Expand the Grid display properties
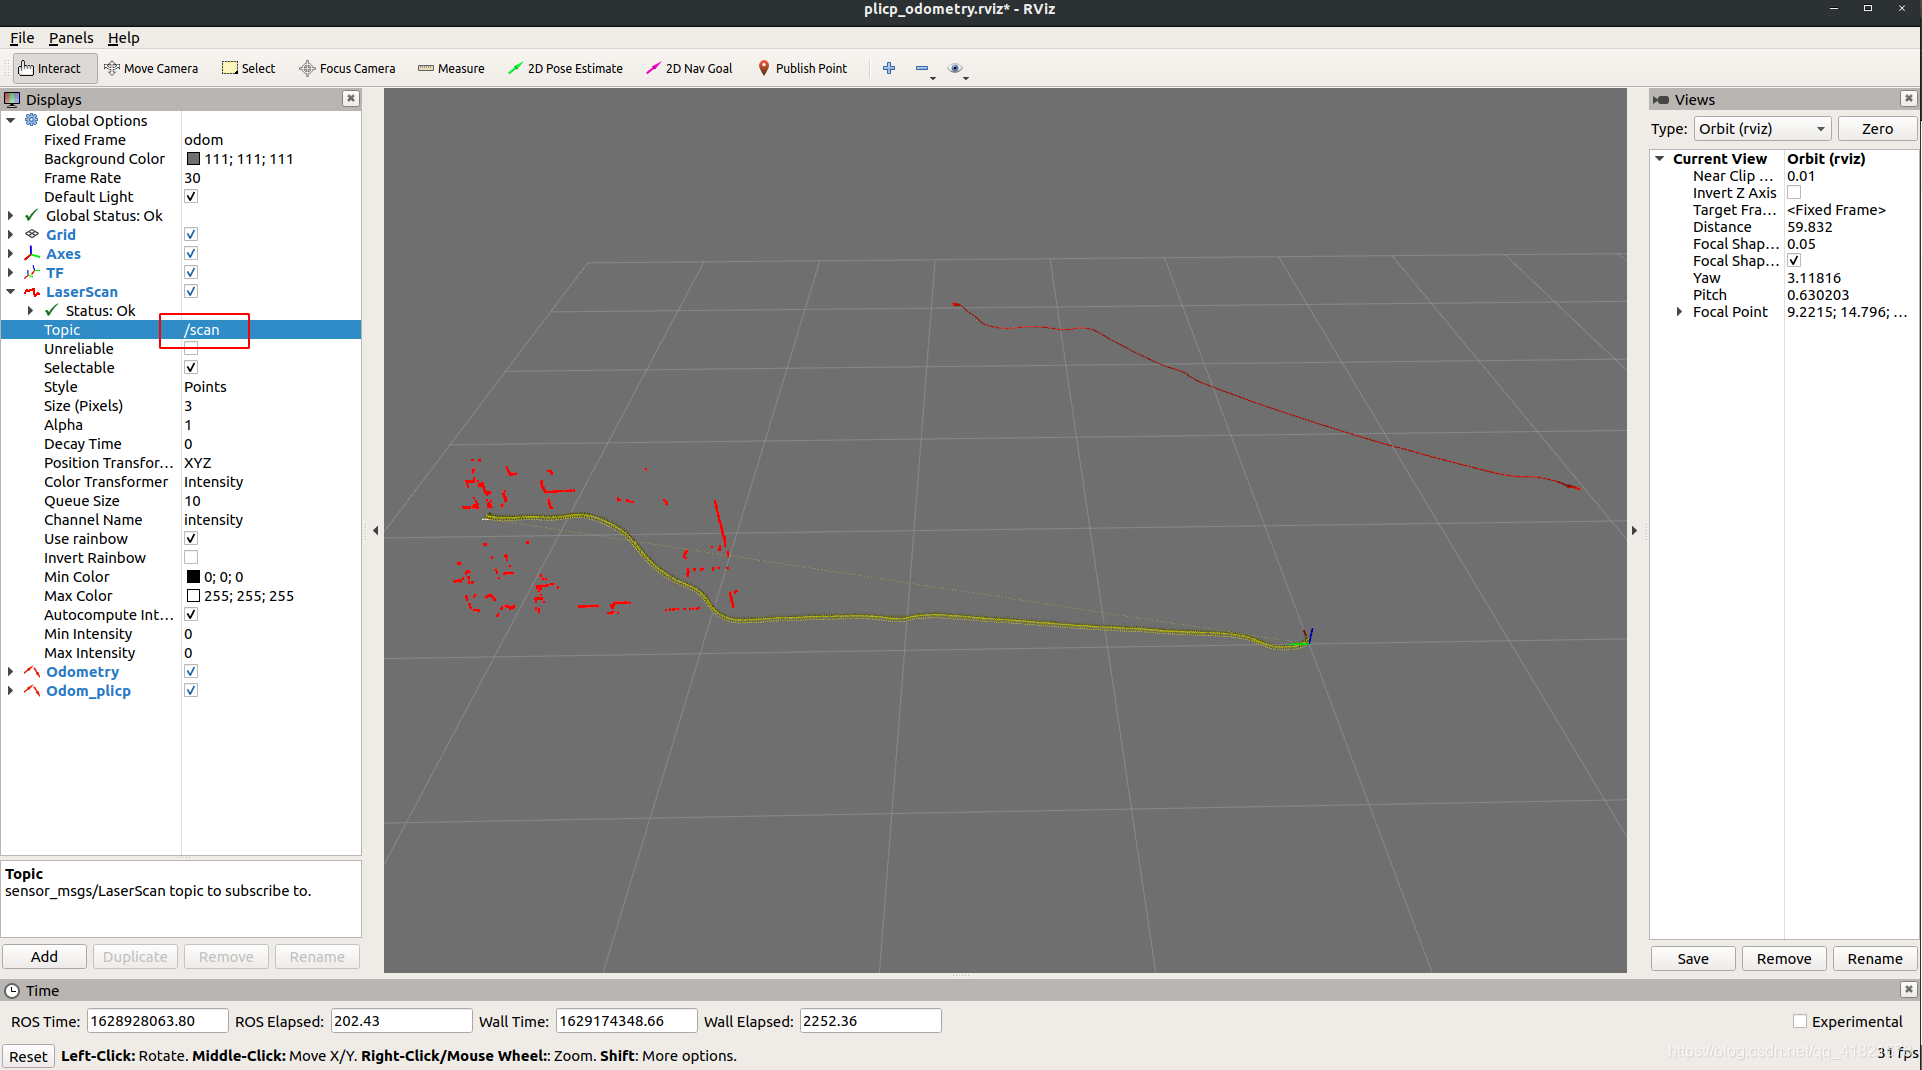Image resolution: width=1922 pixels, height=1070 pixels. pos(11,234)
